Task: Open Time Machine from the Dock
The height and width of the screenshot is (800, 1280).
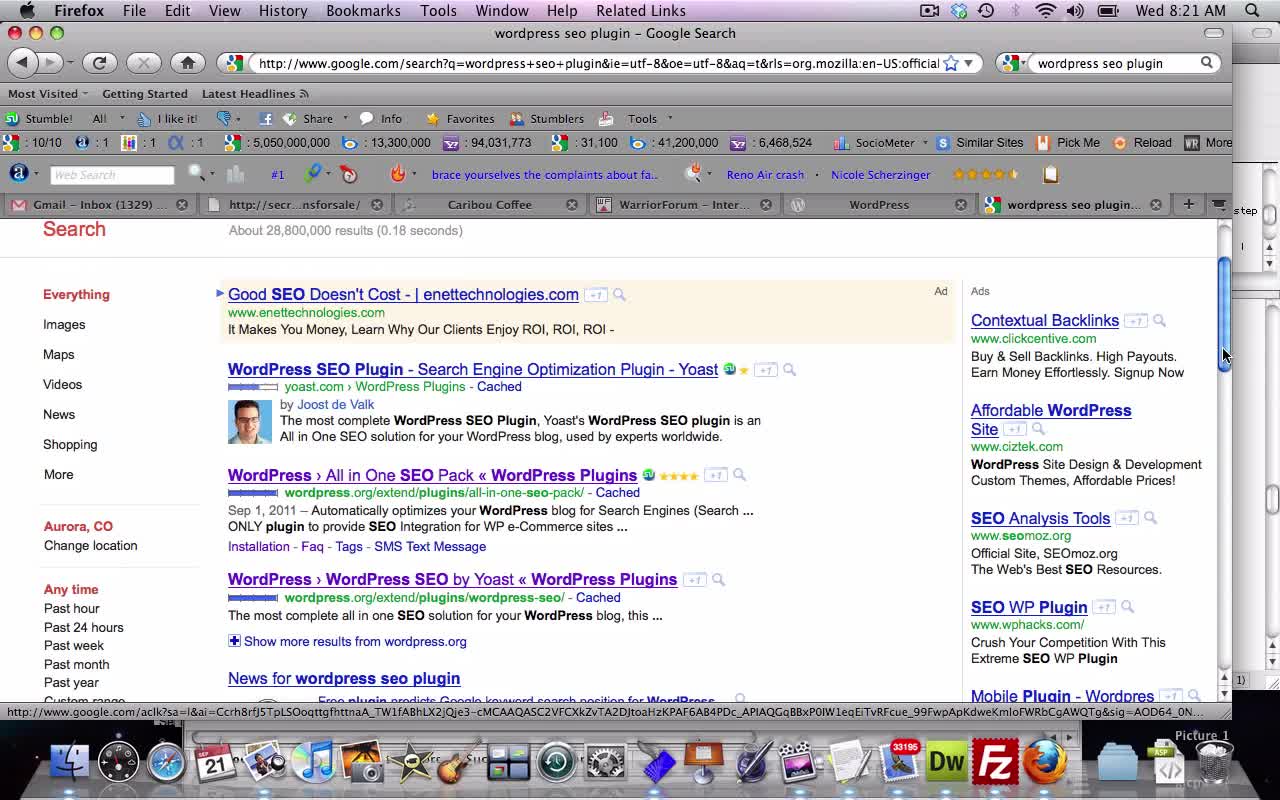Action: (x=557, y=763)
